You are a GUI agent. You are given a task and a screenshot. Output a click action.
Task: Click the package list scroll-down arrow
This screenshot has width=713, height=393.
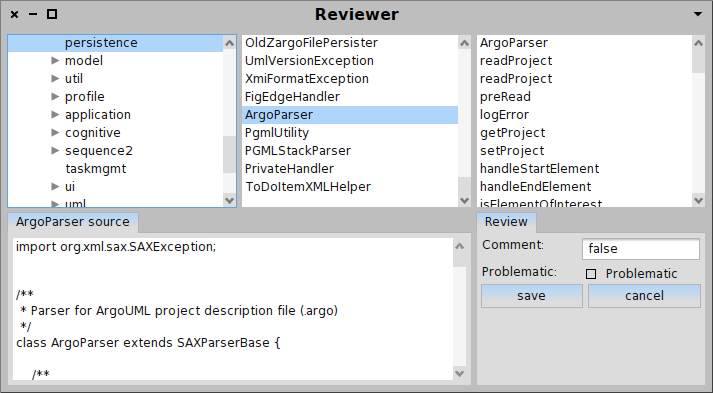[x=230, y=200]
